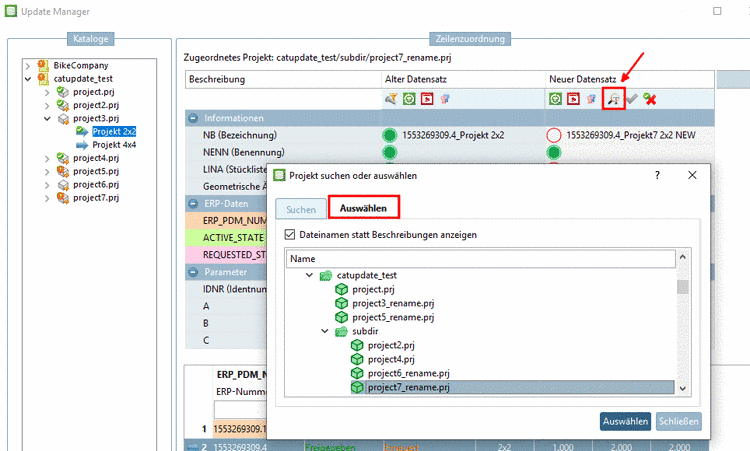750x451 pixels.
Task: Click the Neuer Datensatz column header
Action: coord(629,79)
